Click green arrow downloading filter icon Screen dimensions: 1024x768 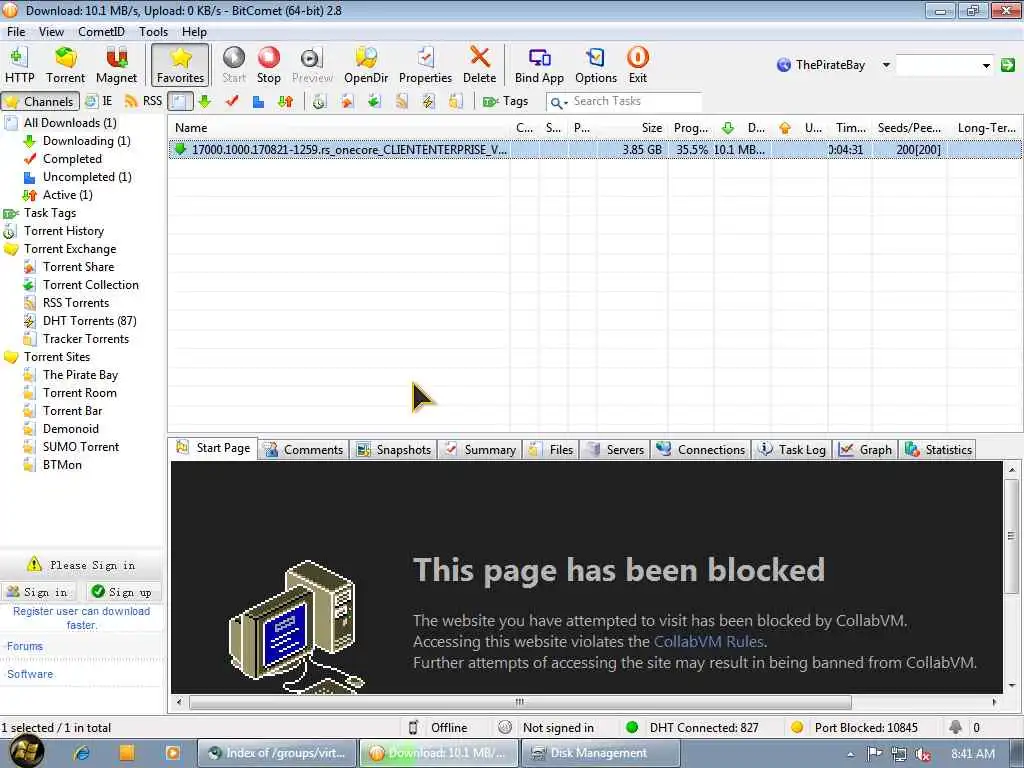tap(205, 101)
